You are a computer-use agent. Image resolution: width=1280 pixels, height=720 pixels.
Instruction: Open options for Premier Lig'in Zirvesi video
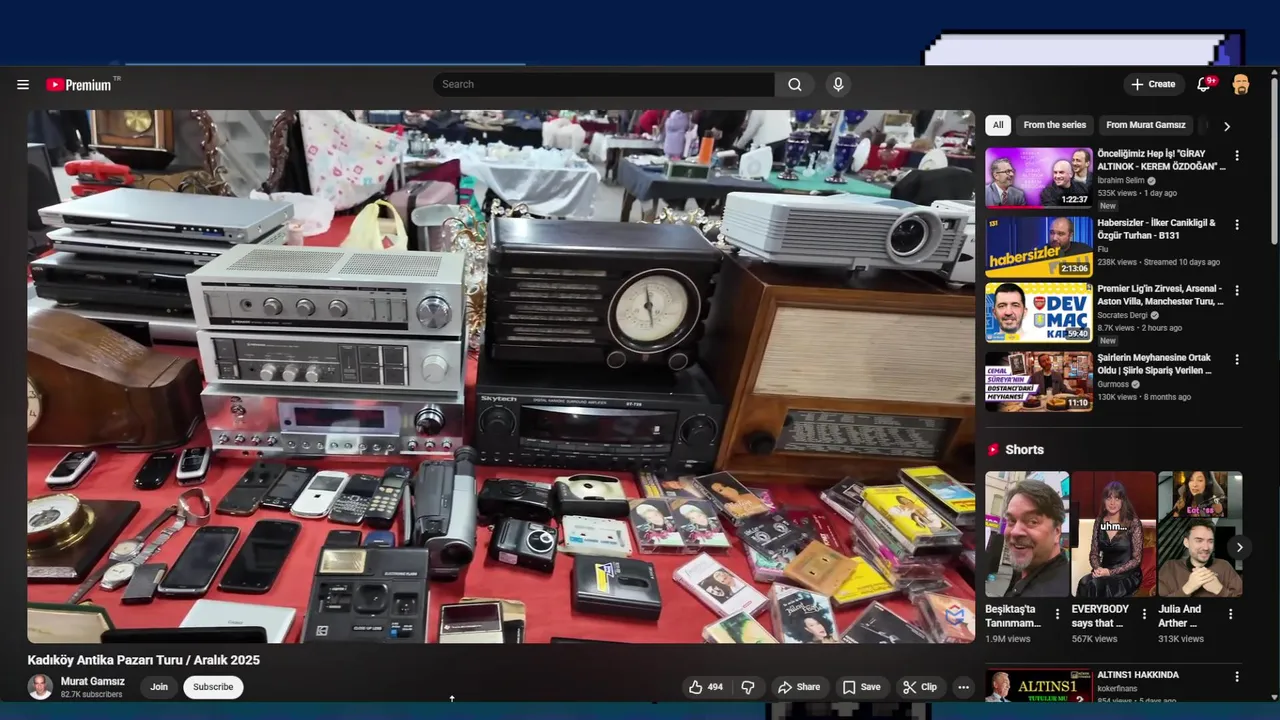[1237, 291]
